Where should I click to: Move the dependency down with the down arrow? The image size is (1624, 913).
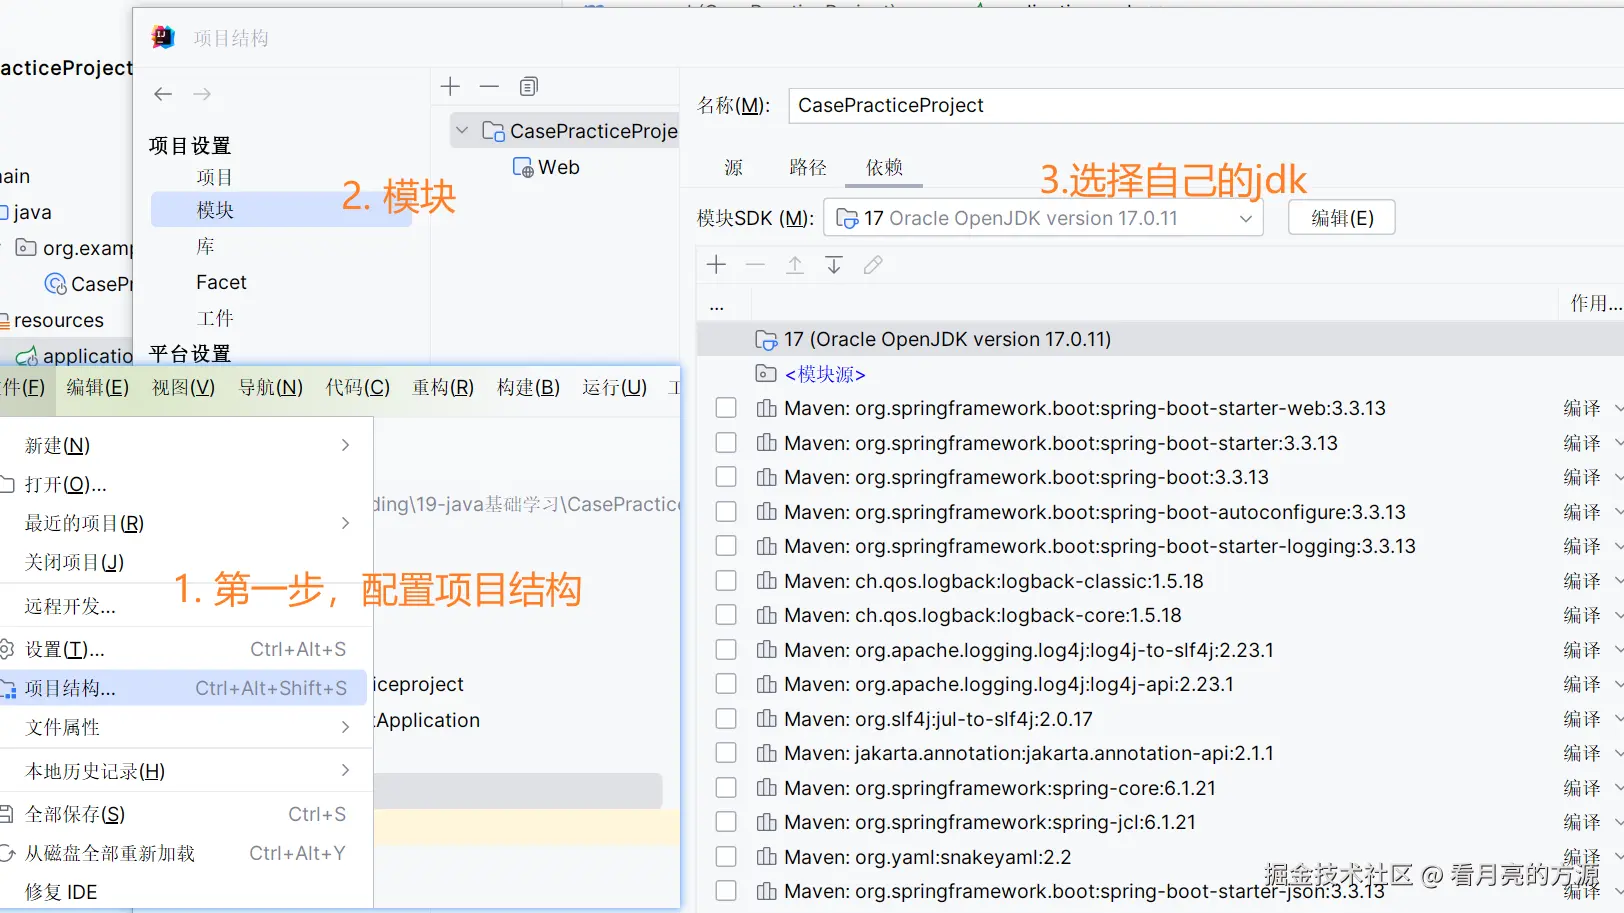[834, 265]
